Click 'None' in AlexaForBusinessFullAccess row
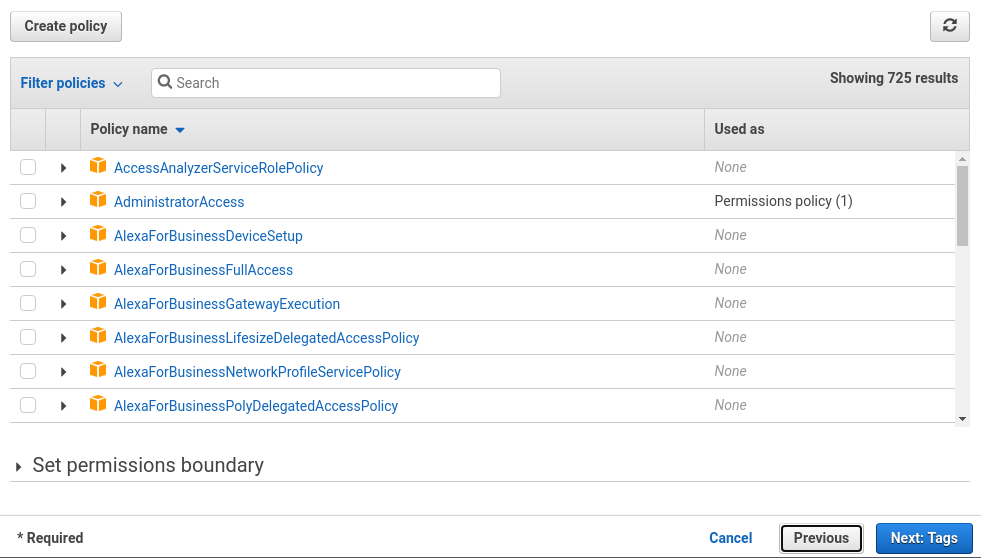Image resolution: width=981 pixels, height=558 pixels. coord(730,269)
